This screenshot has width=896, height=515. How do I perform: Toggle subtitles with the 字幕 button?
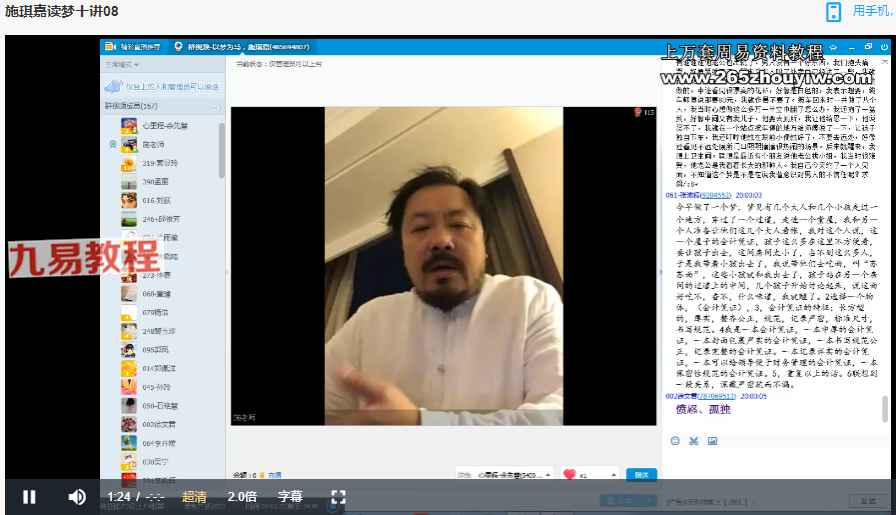pos(290,497)
